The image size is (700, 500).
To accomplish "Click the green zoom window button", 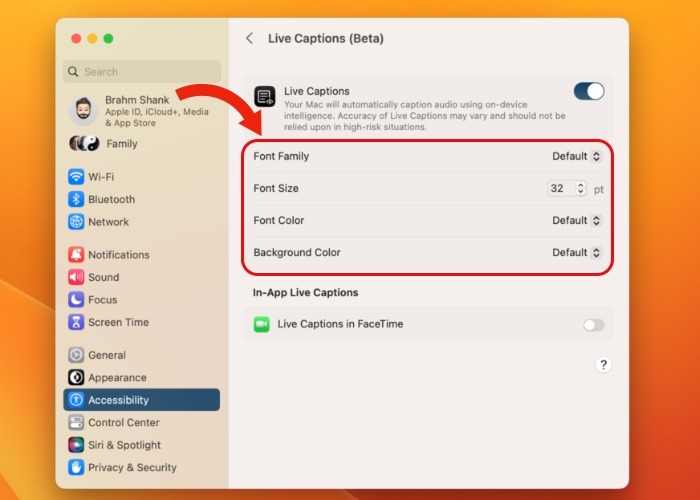I will pyautogui.click(x=108, y=39).
